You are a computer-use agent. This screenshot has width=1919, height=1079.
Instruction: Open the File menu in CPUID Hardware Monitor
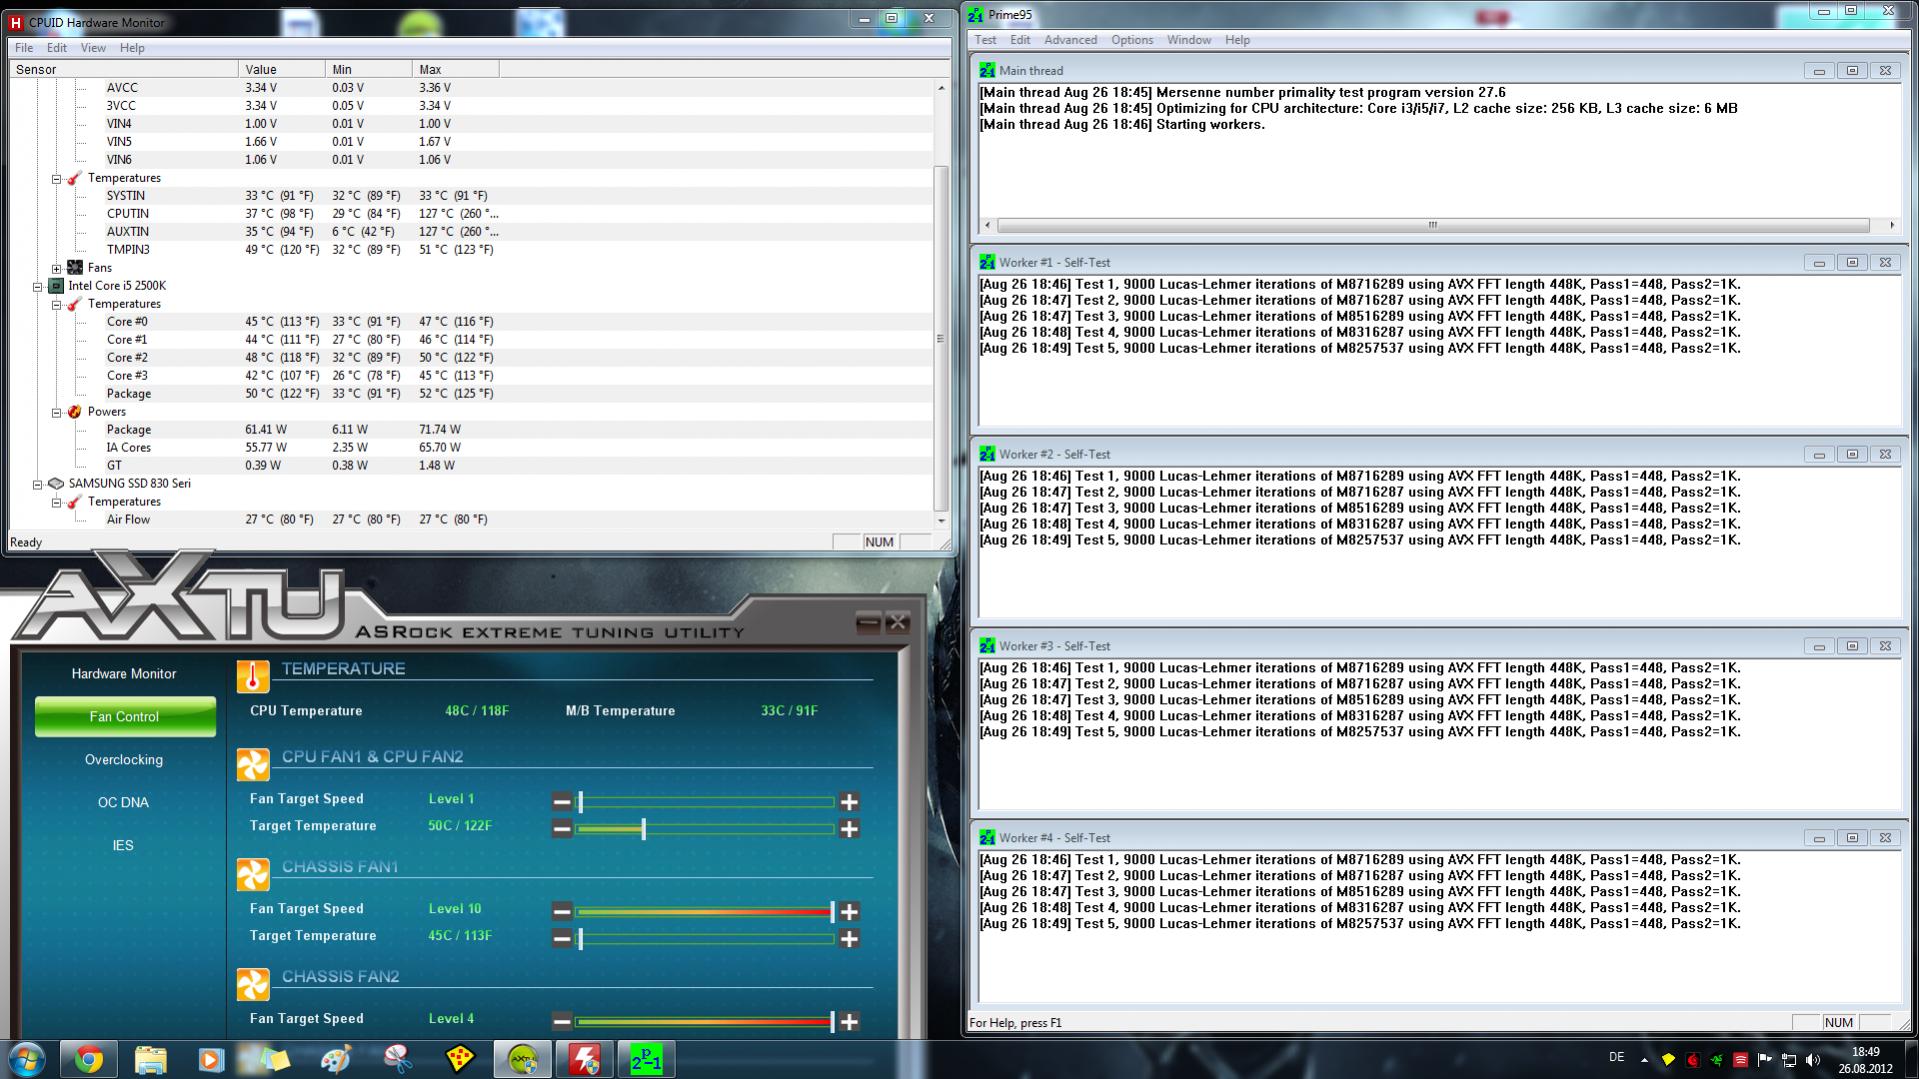[24, 48]
